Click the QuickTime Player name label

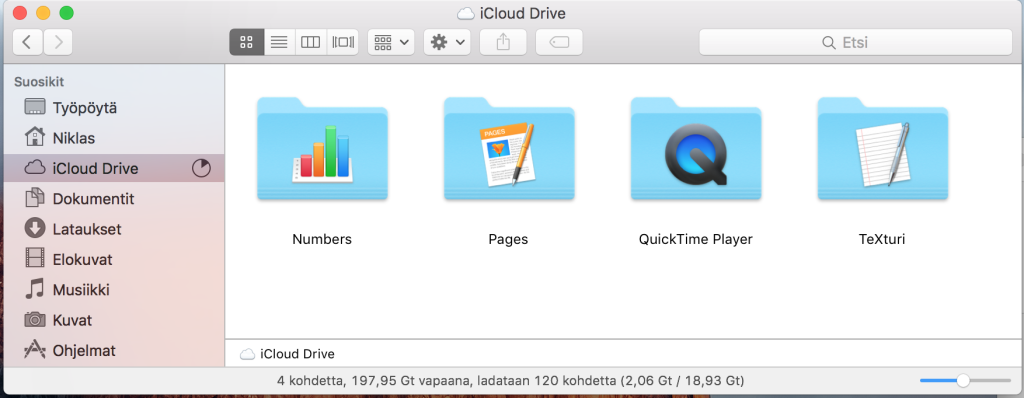click(696, 239)
